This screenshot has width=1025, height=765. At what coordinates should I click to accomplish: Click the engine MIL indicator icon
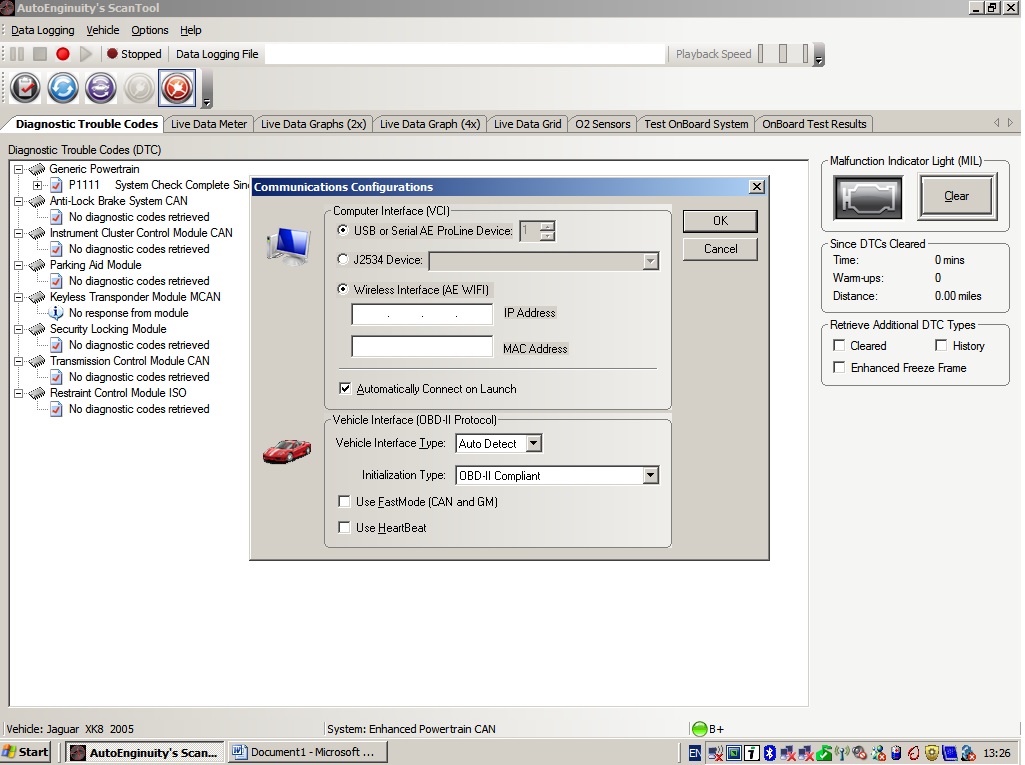point(867,197)
